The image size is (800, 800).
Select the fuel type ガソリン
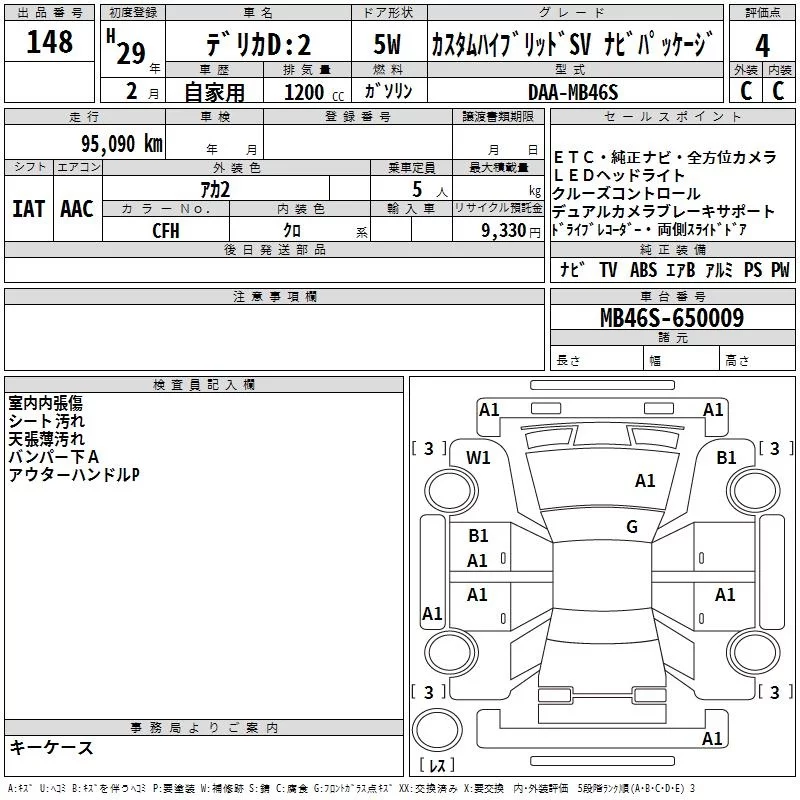coord(389,91)
